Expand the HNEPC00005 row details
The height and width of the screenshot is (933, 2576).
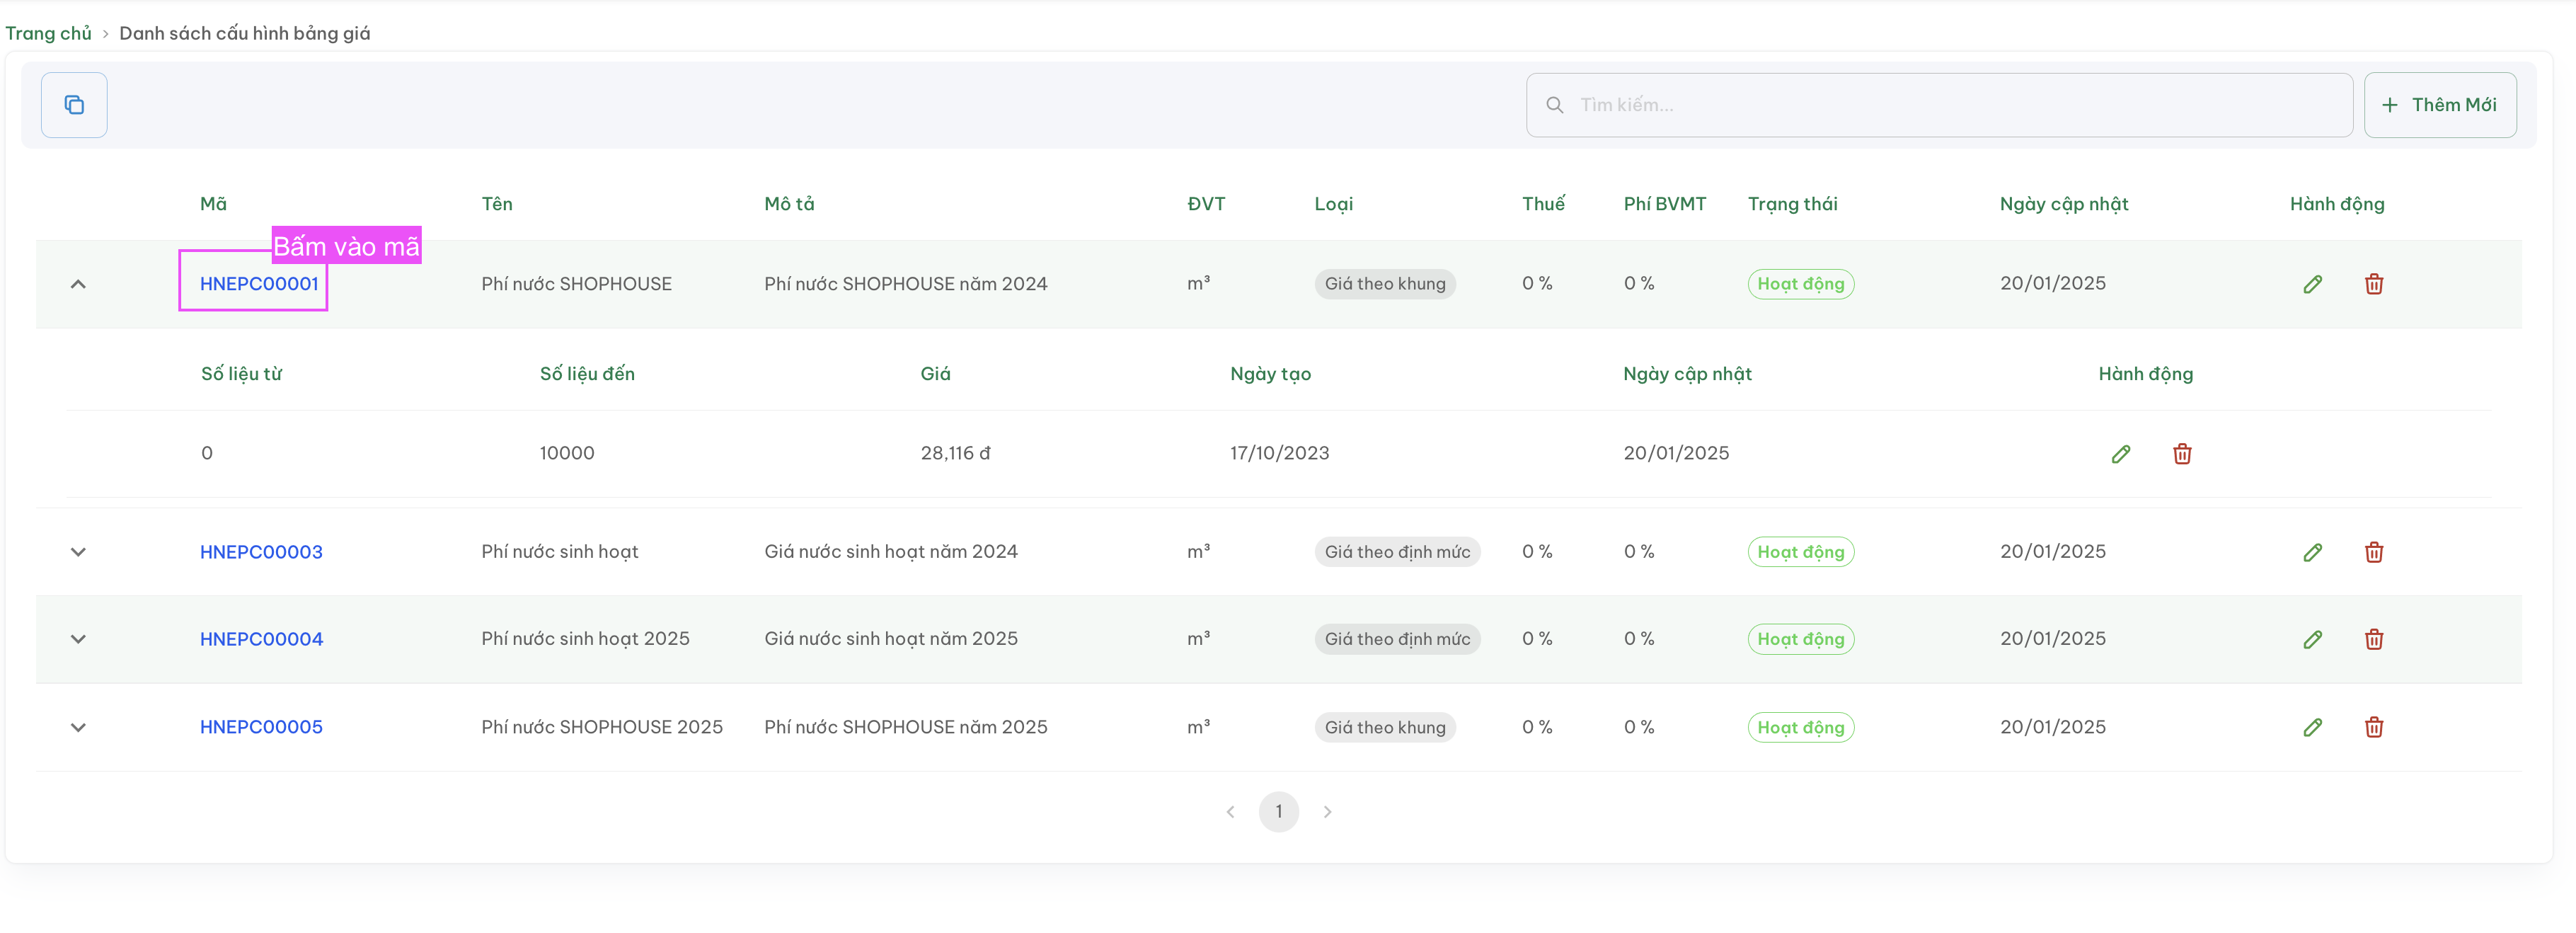[78, 727]
